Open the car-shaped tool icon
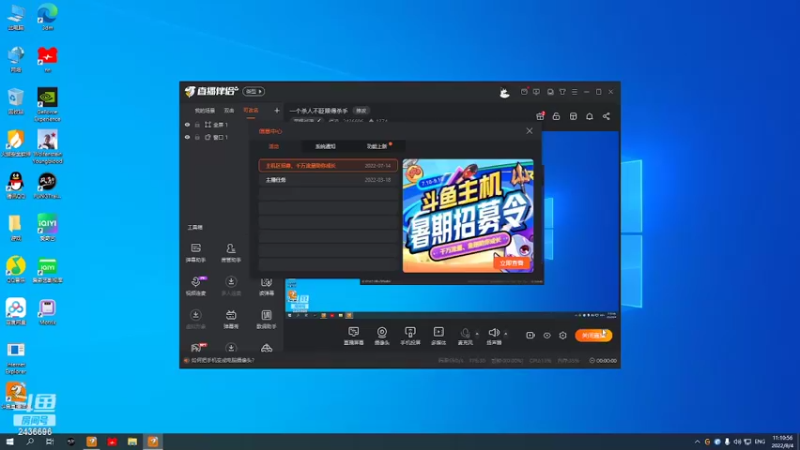Screen dimensions: 800x450 (266, 348)
